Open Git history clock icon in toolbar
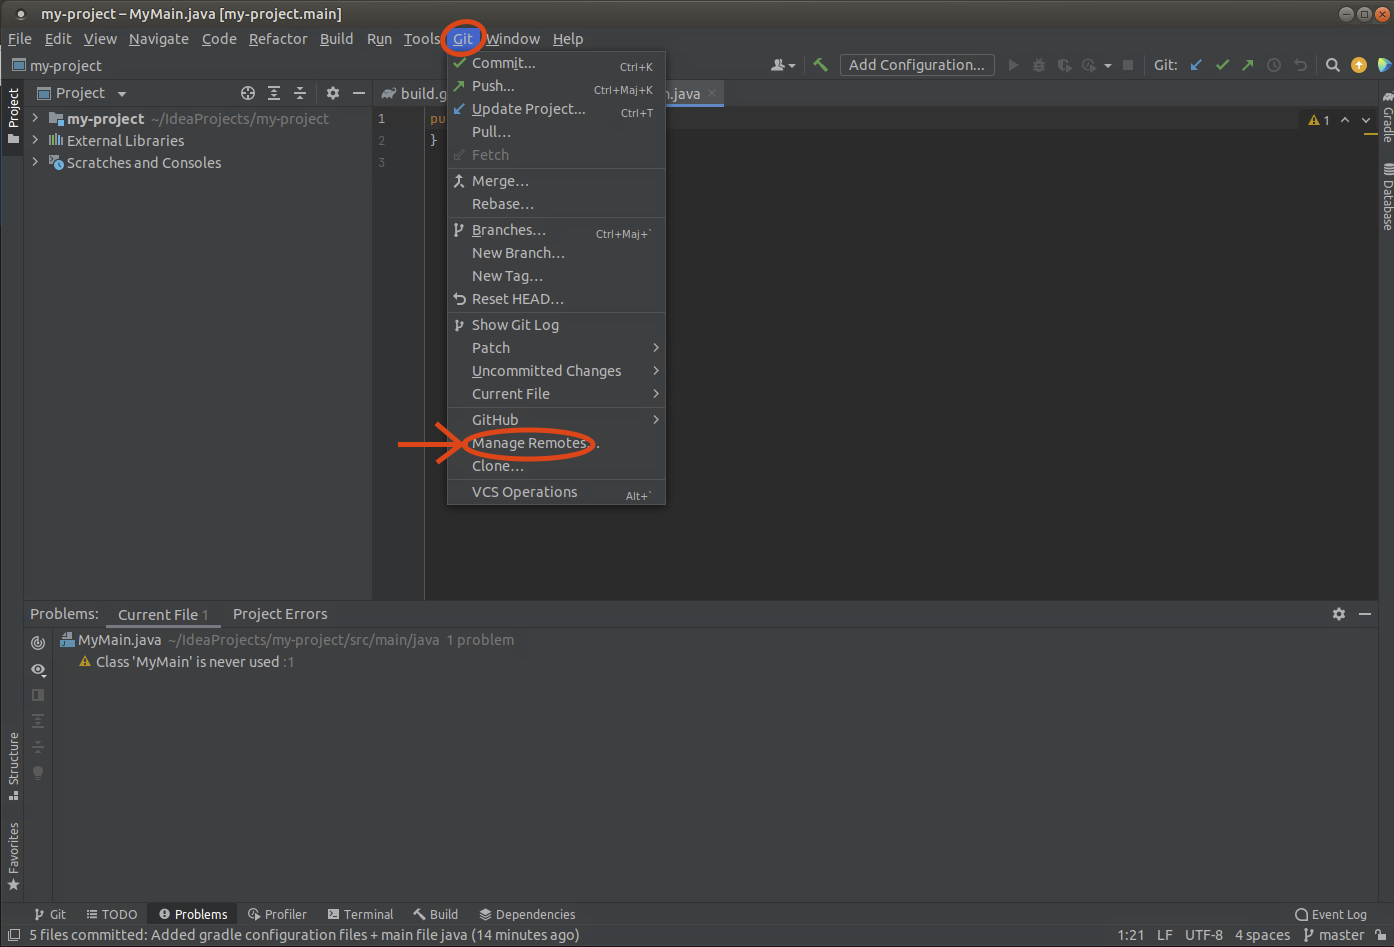The height and width of the screenshot is (947, 1394). (x=1274, y=65)
